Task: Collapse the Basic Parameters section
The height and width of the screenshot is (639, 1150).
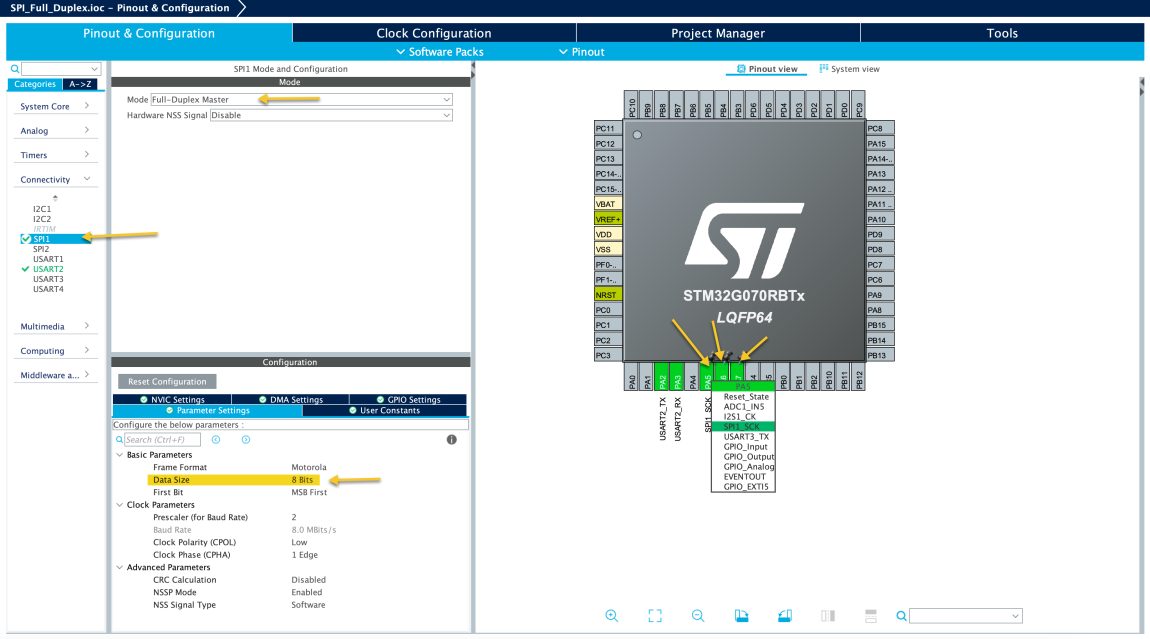Action: tap(121, 455)
